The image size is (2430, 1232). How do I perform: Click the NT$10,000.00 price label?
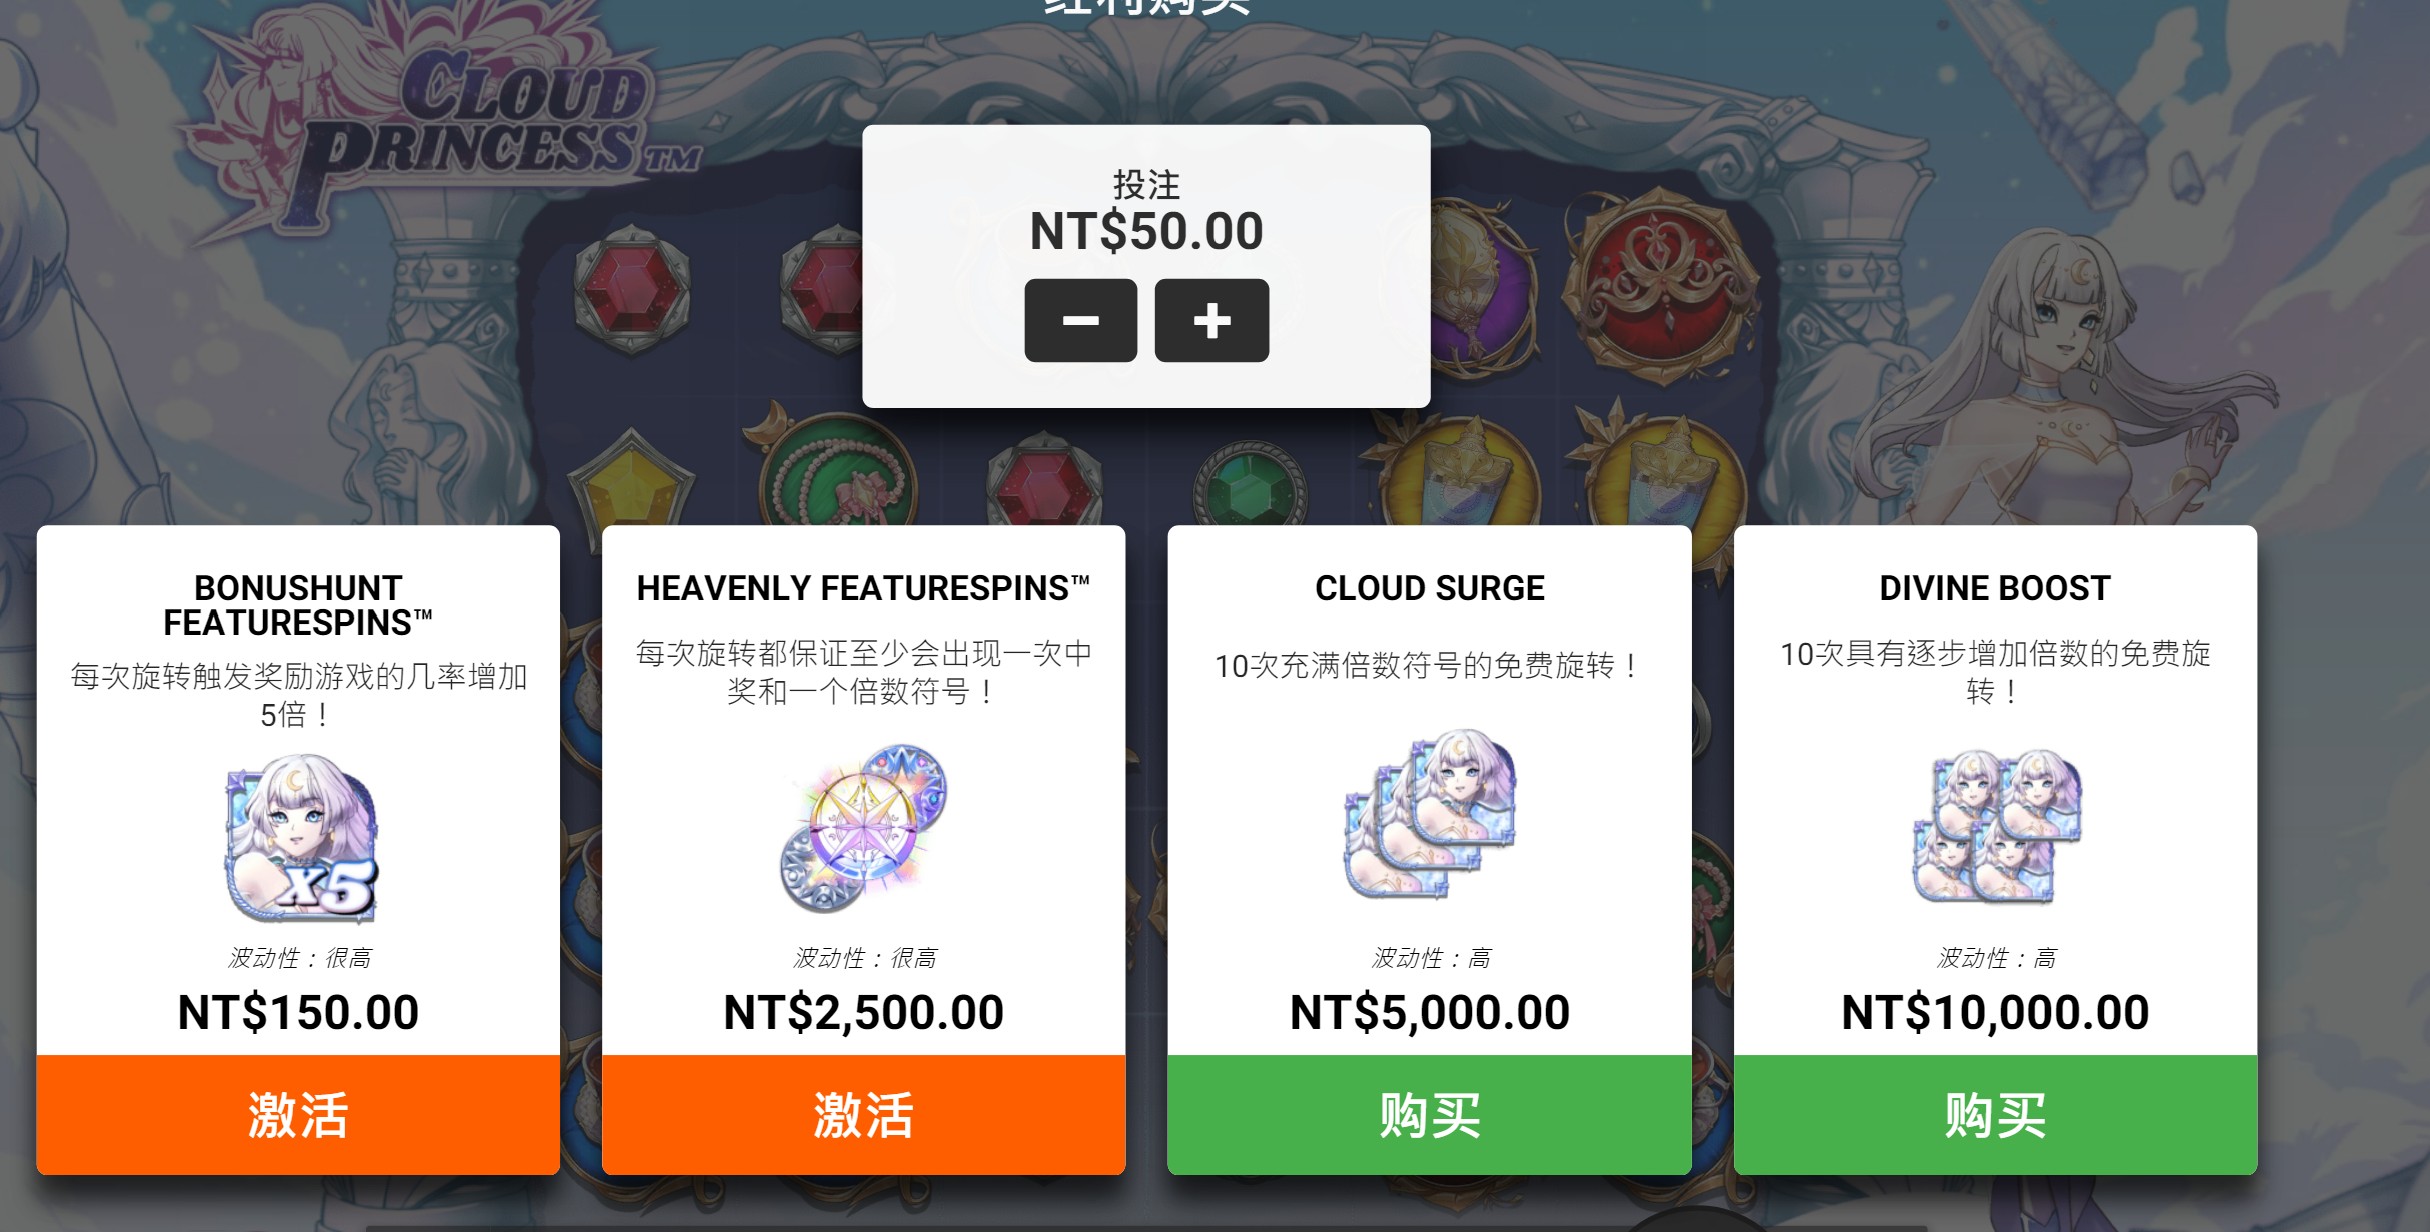1995,1012
